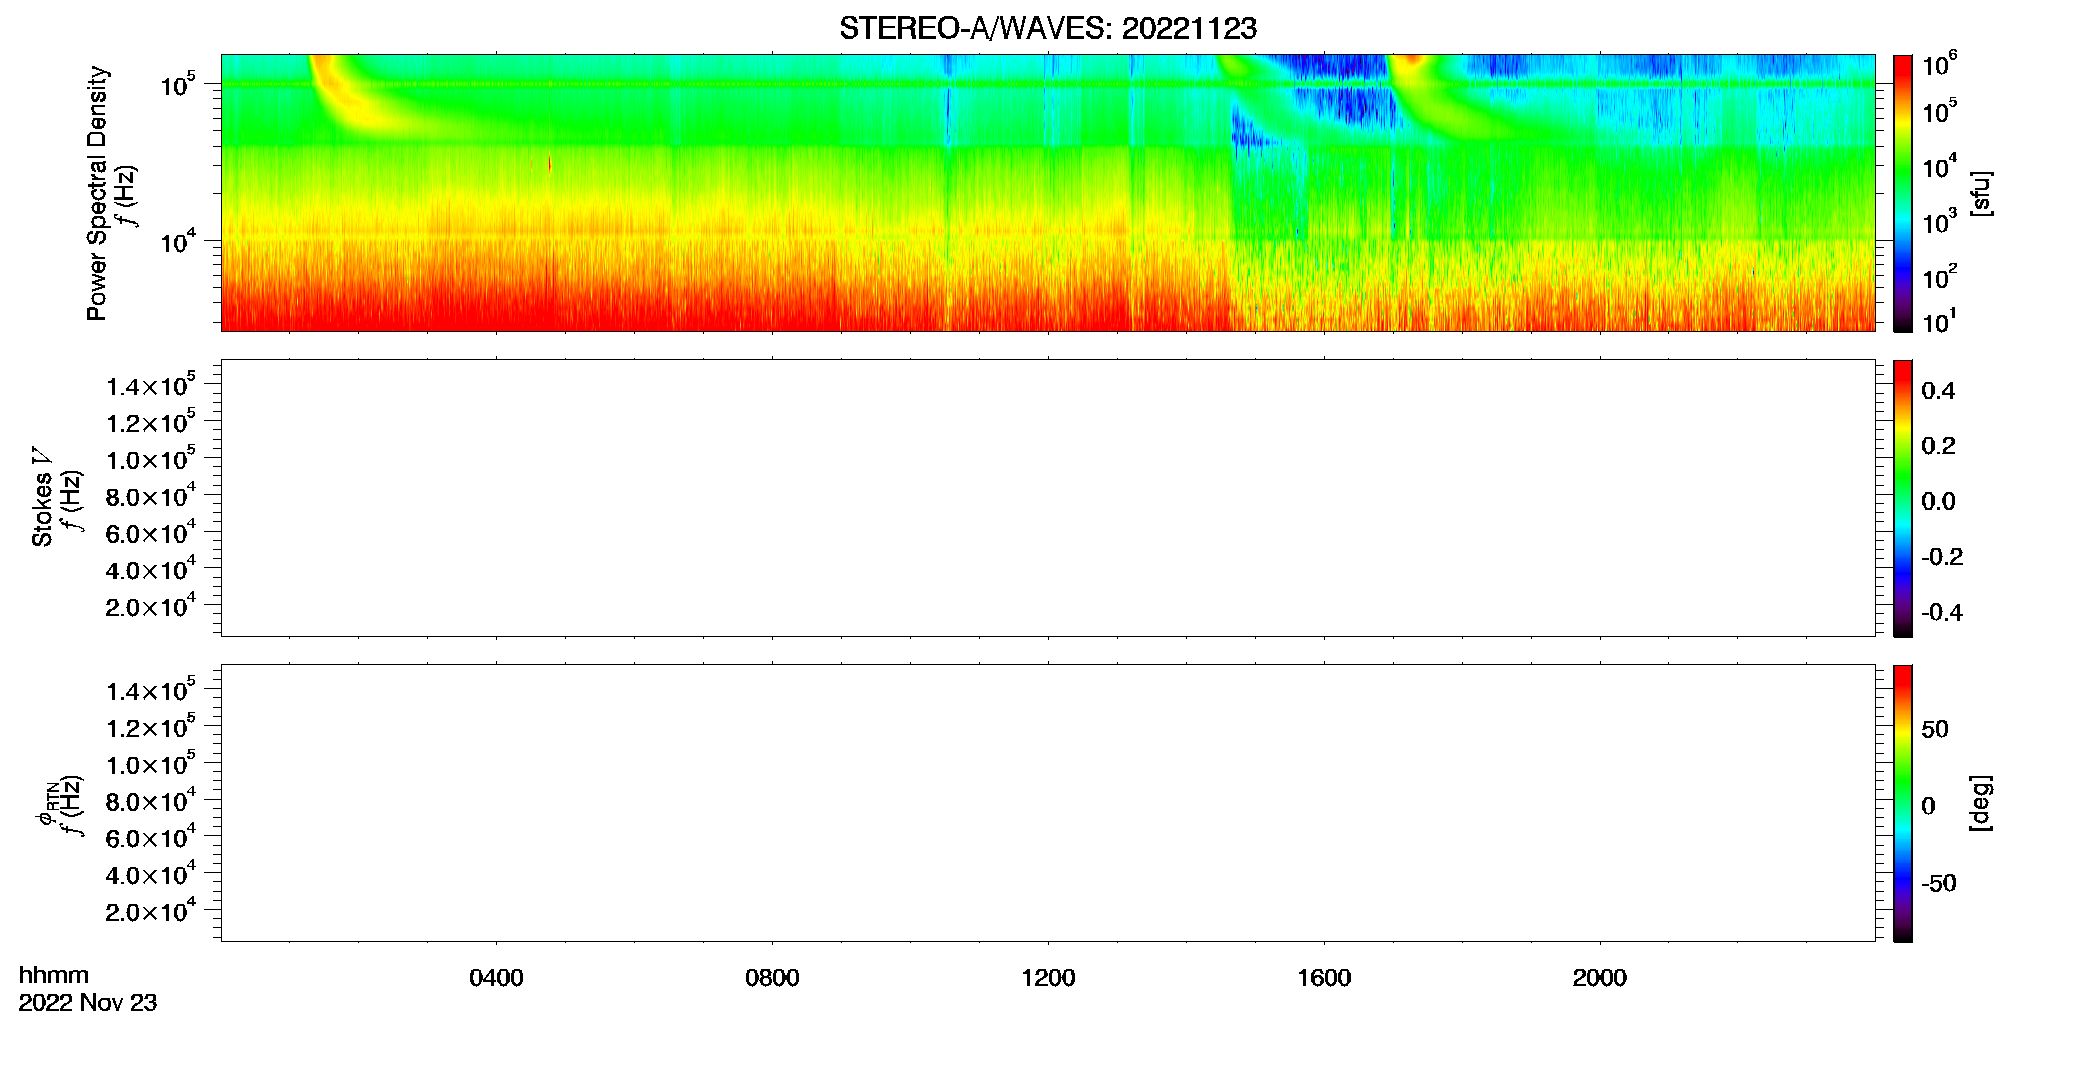Select the "0800" time tick label
The width and height of the screenshot is (2096, 1080).
(x=772, y=978)
